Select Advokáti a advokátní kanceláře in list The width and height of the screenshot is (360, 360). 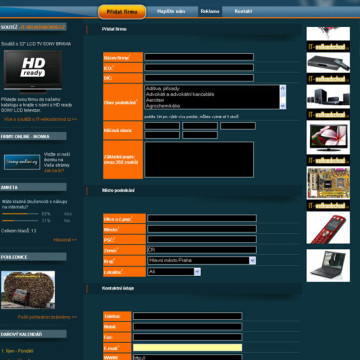coord(180,94)
